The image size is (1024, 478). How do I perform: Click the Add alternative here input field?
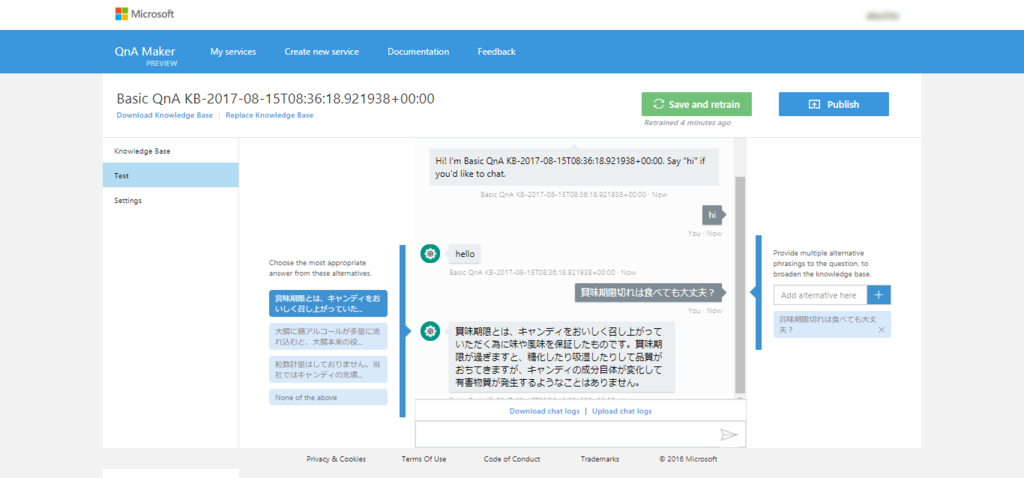click(x=820, y=295)
